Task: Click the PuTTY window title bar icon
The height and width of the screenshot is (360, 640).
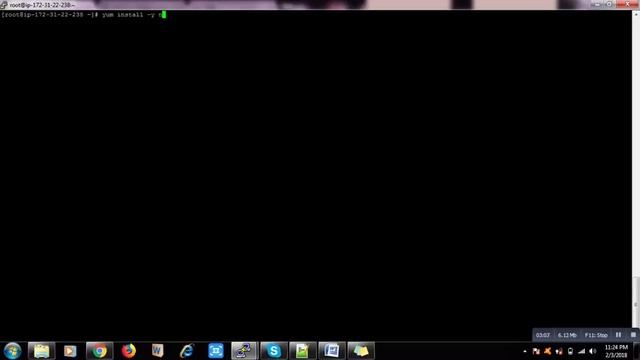Action: coord(4,5)
